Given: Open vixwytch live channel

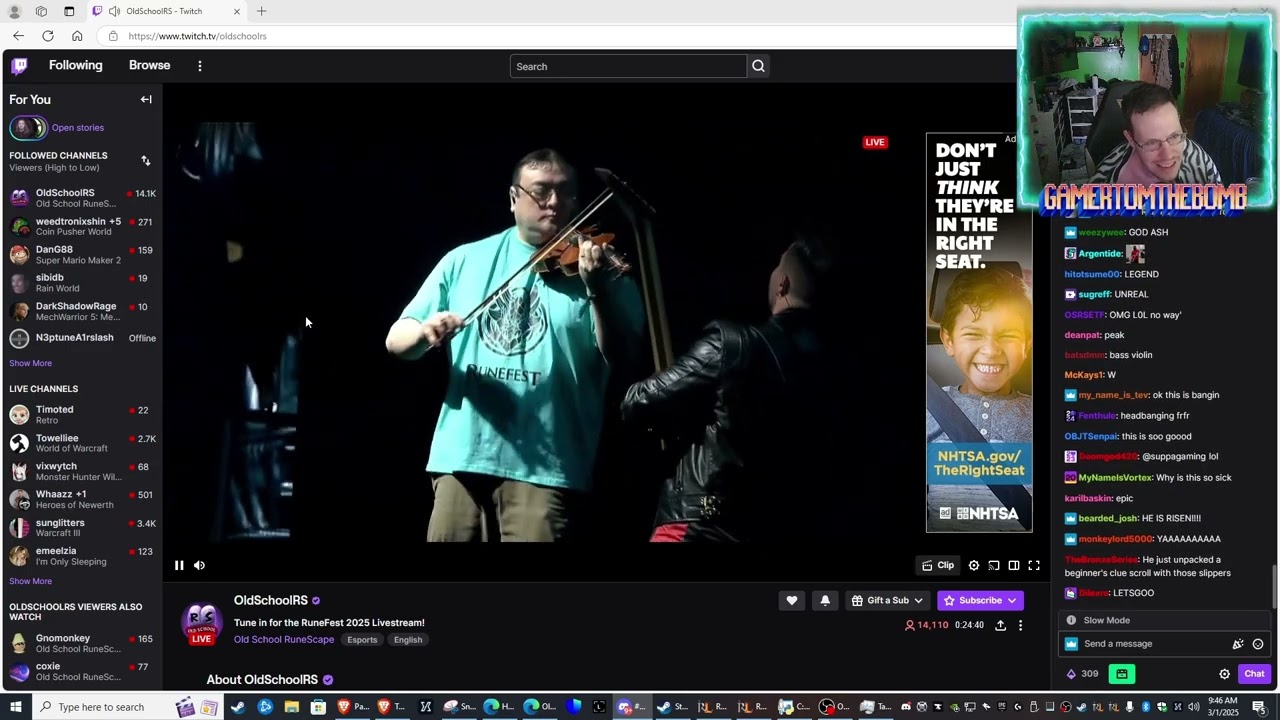Looking at the screenshot, I should [81, 471].
